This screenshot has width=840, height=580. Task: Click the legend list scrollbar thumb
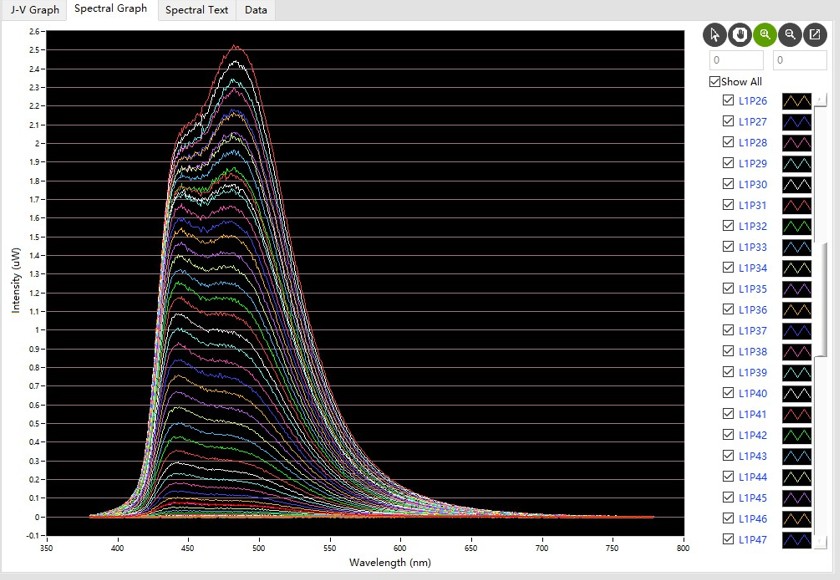821,298
